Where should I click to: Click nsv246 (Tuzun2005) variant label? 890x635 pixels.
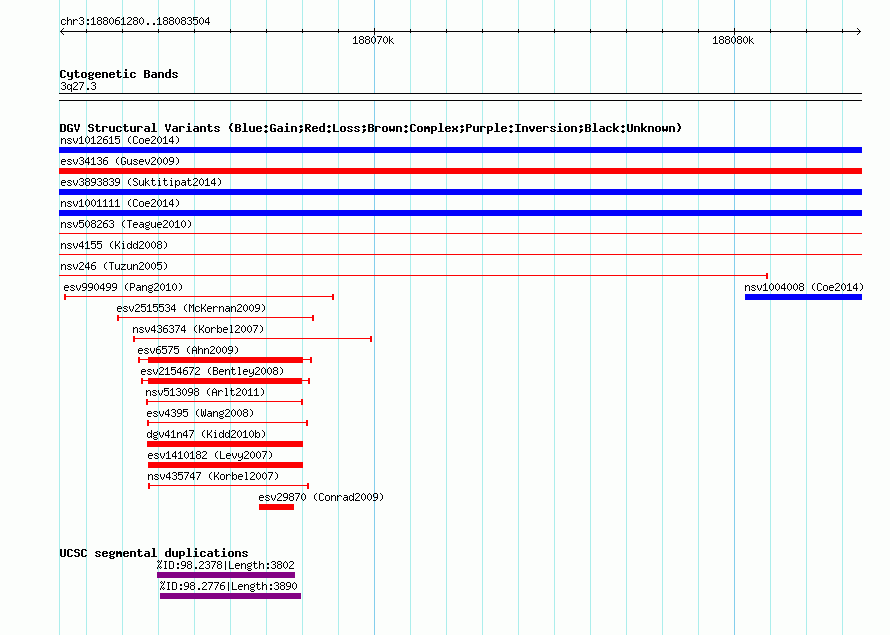click(x=114, y=266)
